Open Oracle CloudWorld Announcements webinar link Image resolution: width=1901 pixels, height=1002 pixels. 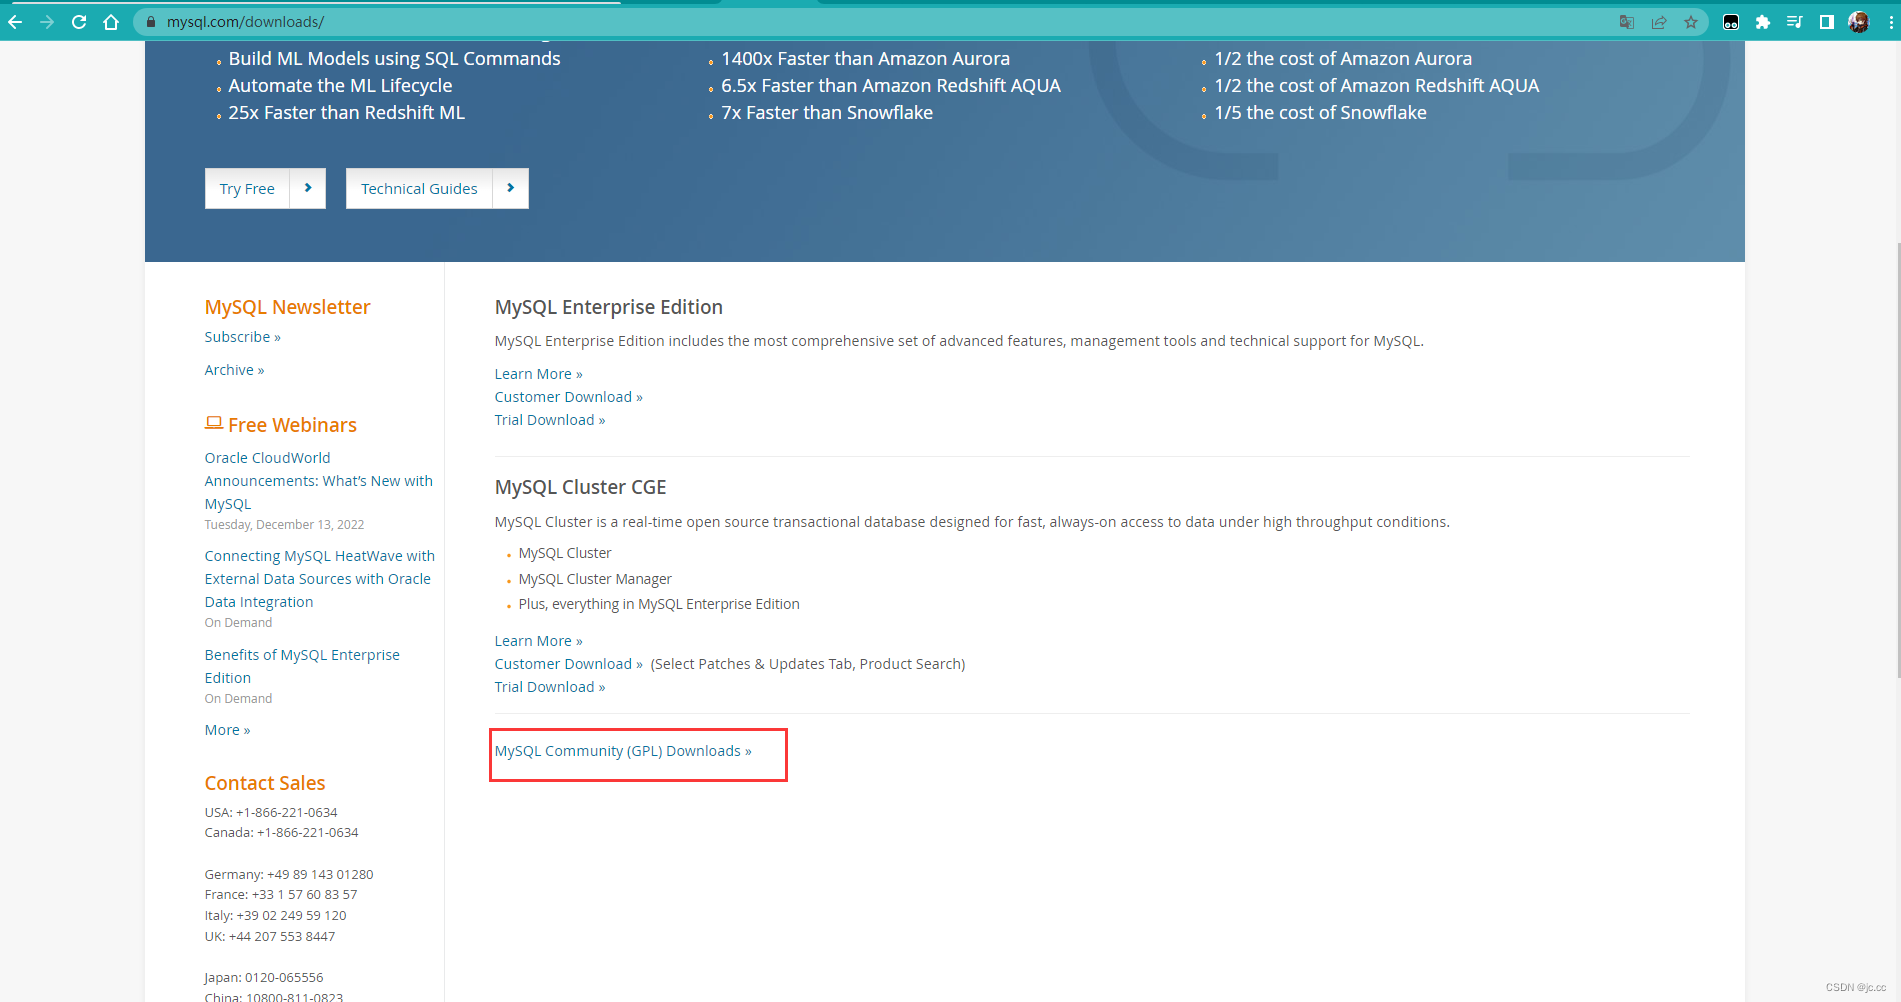coord(319,481)
